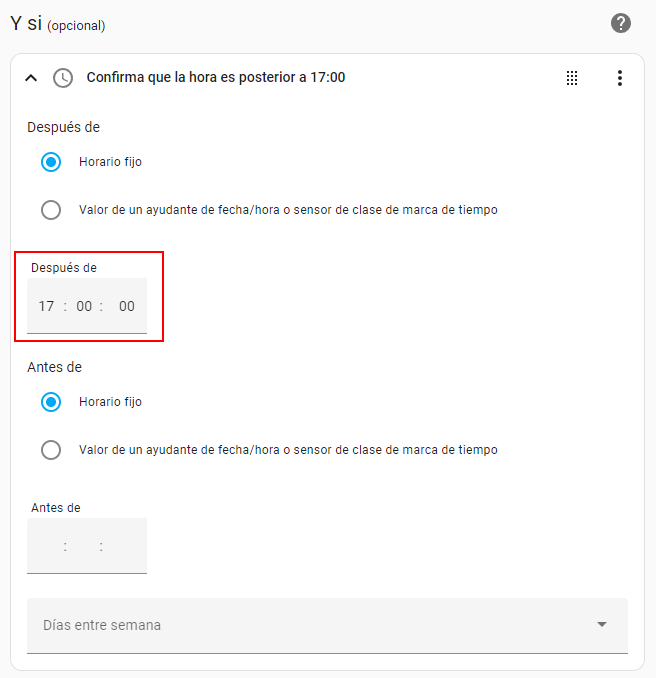Click the drag handle grid icon
Image resolution: width=656 pixels, height=678 pixels.
click(572, 78)
